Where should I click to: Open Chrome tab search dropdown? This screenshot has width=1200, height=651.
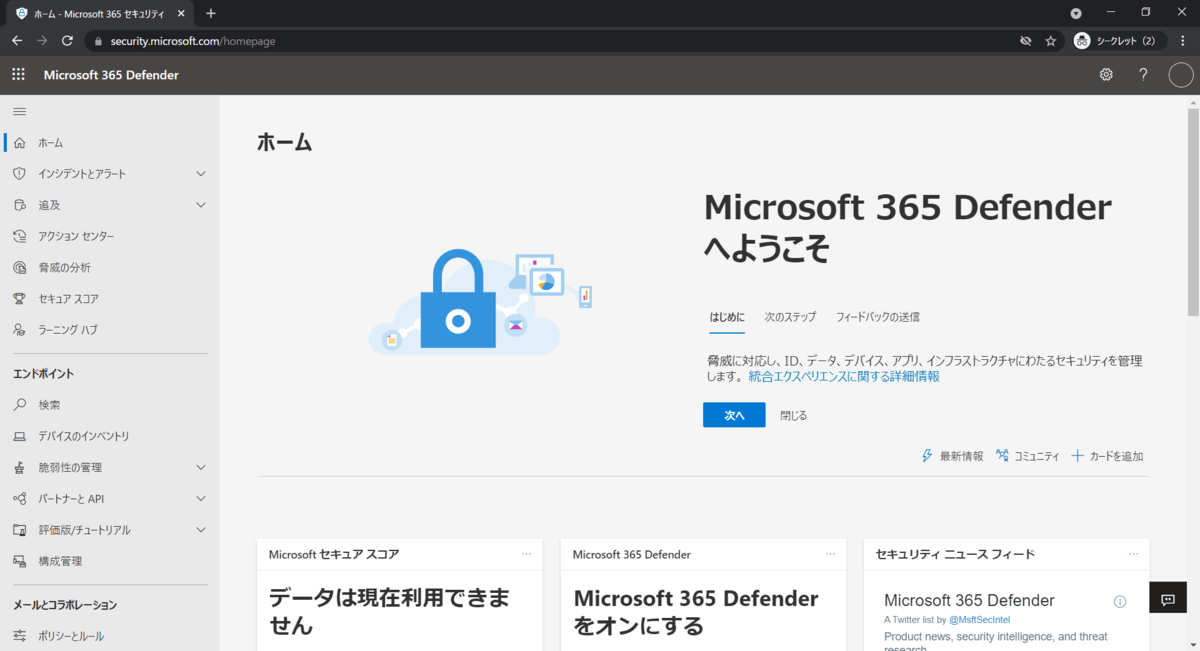click(x=1076, y=13)
